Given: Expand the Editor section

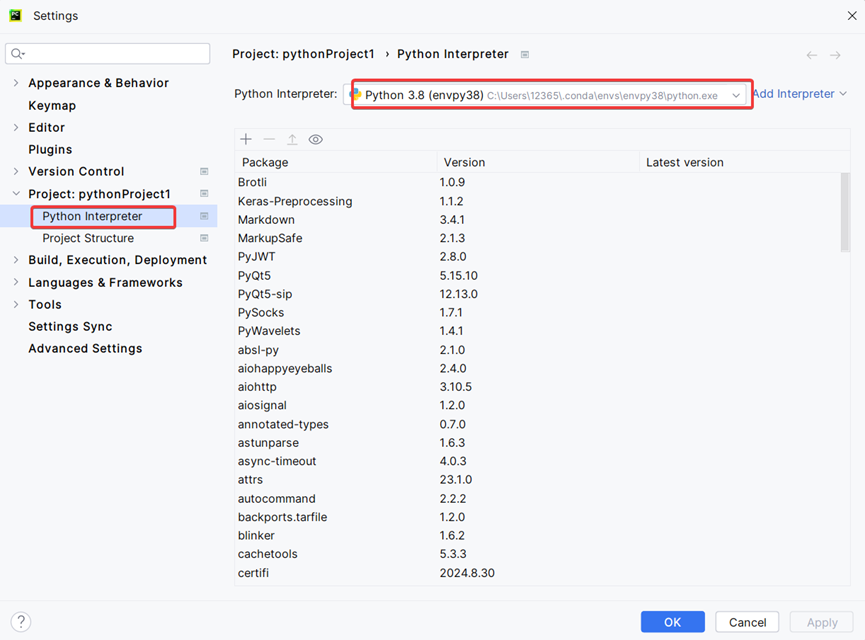Looking at the screenshot, I should [x=16, y=127].
